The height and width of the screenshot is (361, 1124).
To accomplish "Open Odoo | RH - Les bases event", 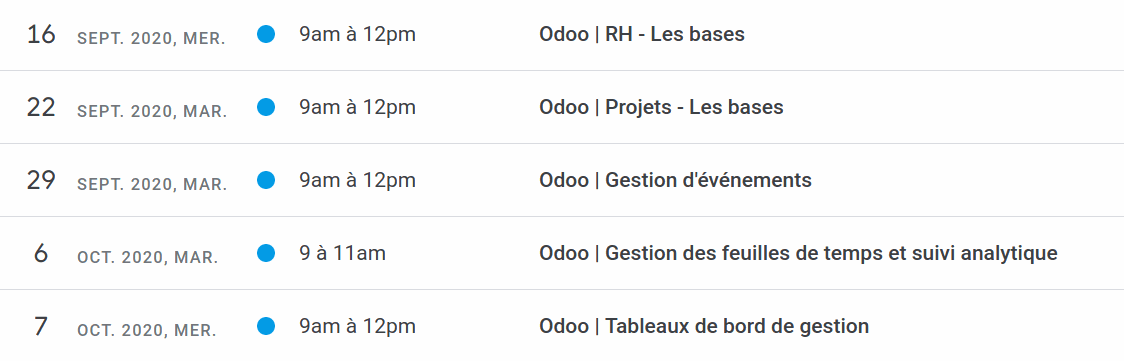I will tap(642, 34).
